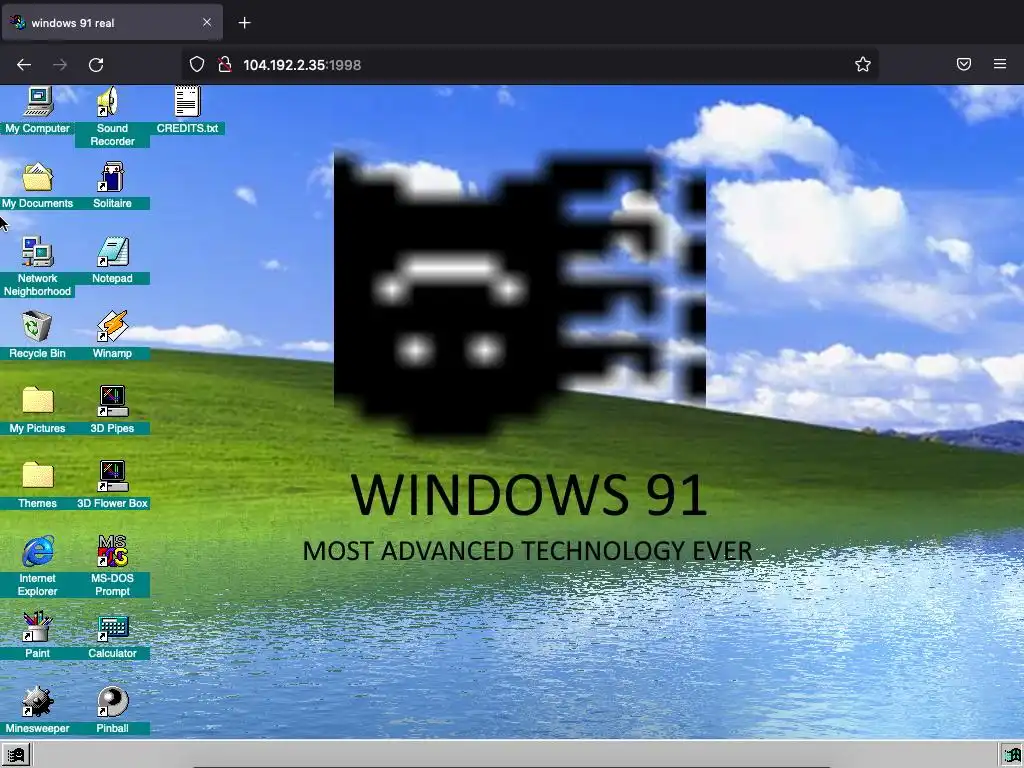Click the Start button on the taskbar
Image resolution: width=1024 pixels, height=768 pixels.
coord(16,755)
